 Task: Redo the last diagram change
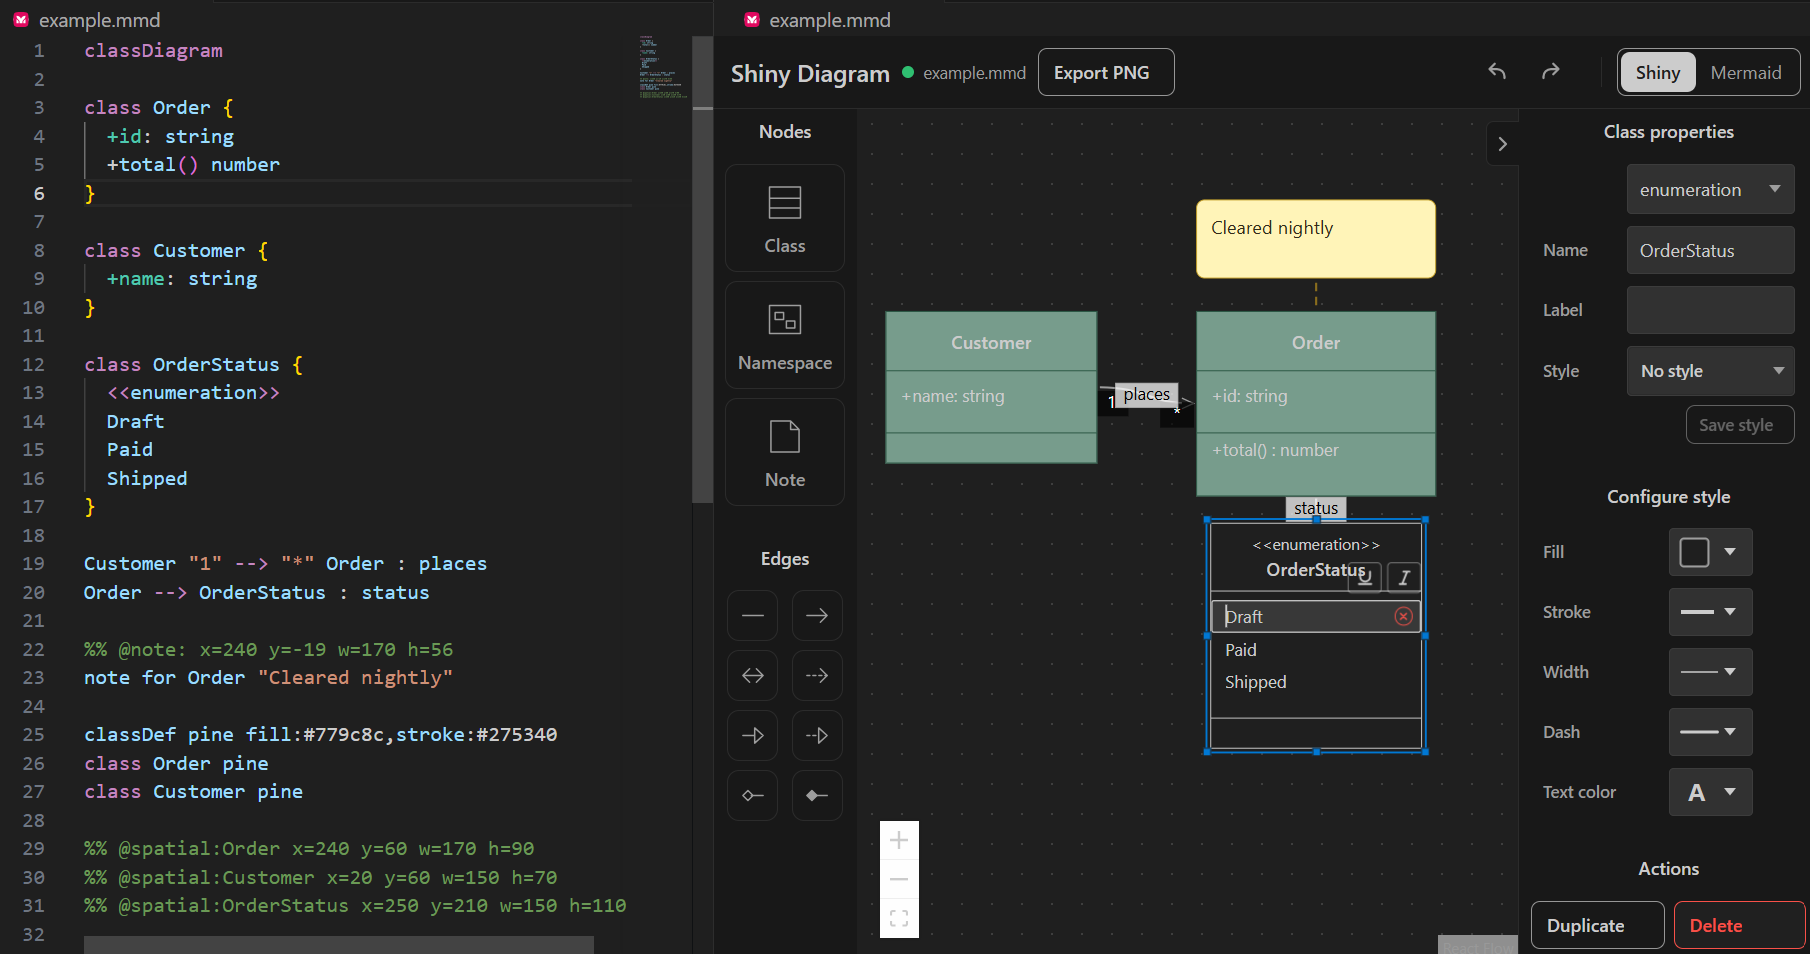(1551, 72)
